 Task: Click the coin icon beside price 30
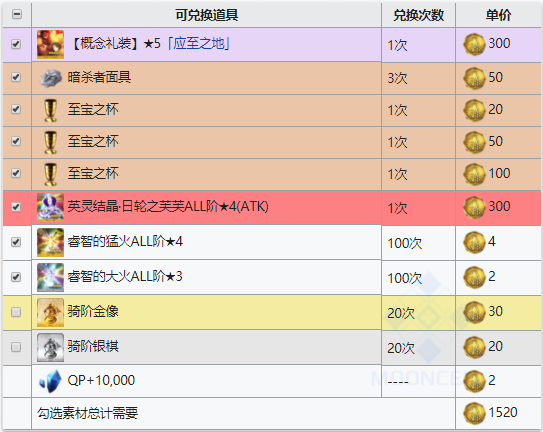coord(474,312)
